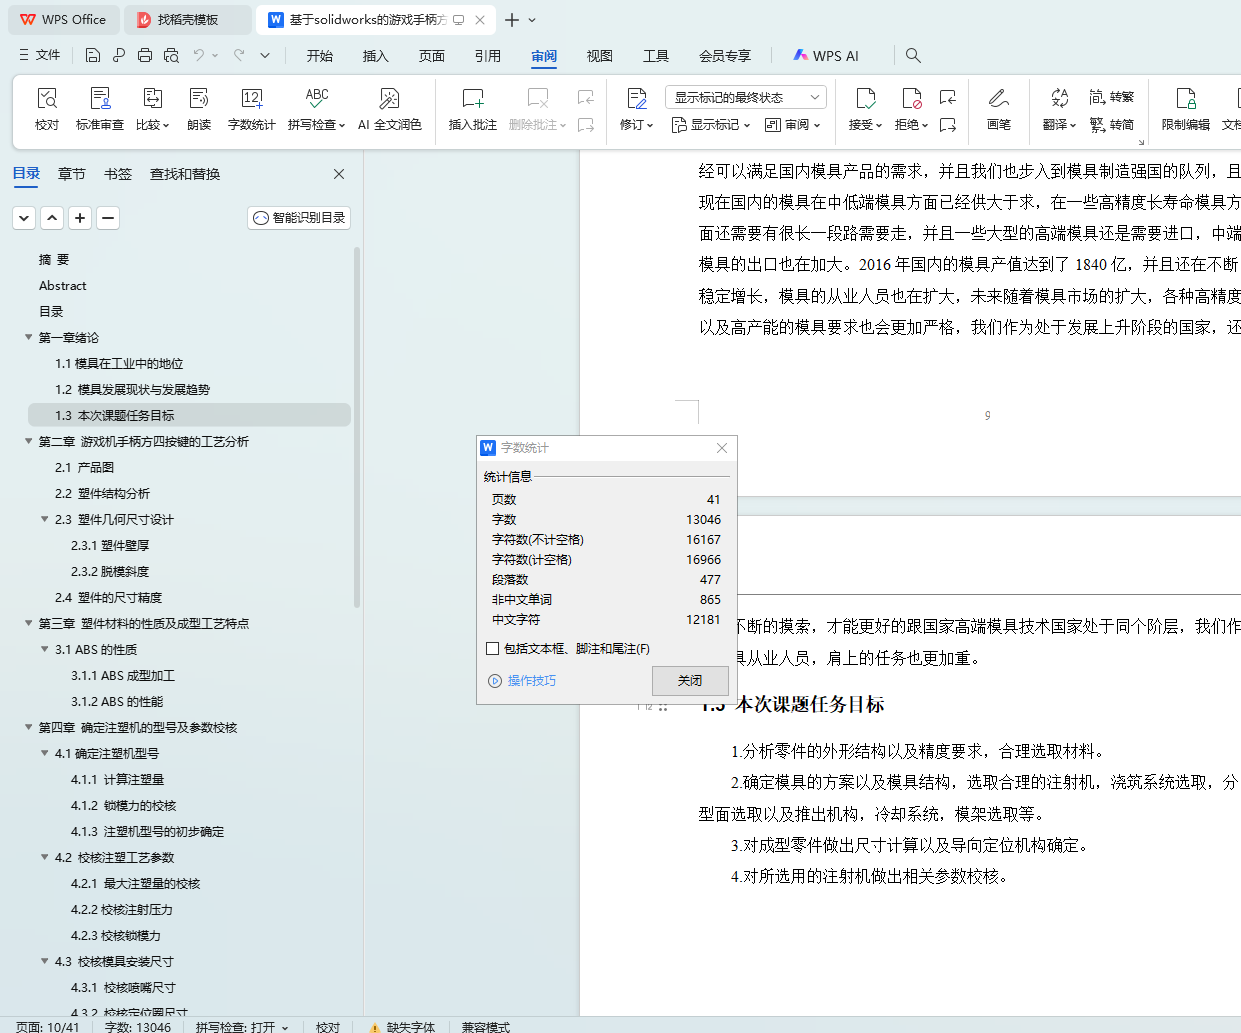Screen dimensions: 1241x1033
Task: Select 2.3.1 塑件壁厚 outline entry
Action: [x=110, y=545]
